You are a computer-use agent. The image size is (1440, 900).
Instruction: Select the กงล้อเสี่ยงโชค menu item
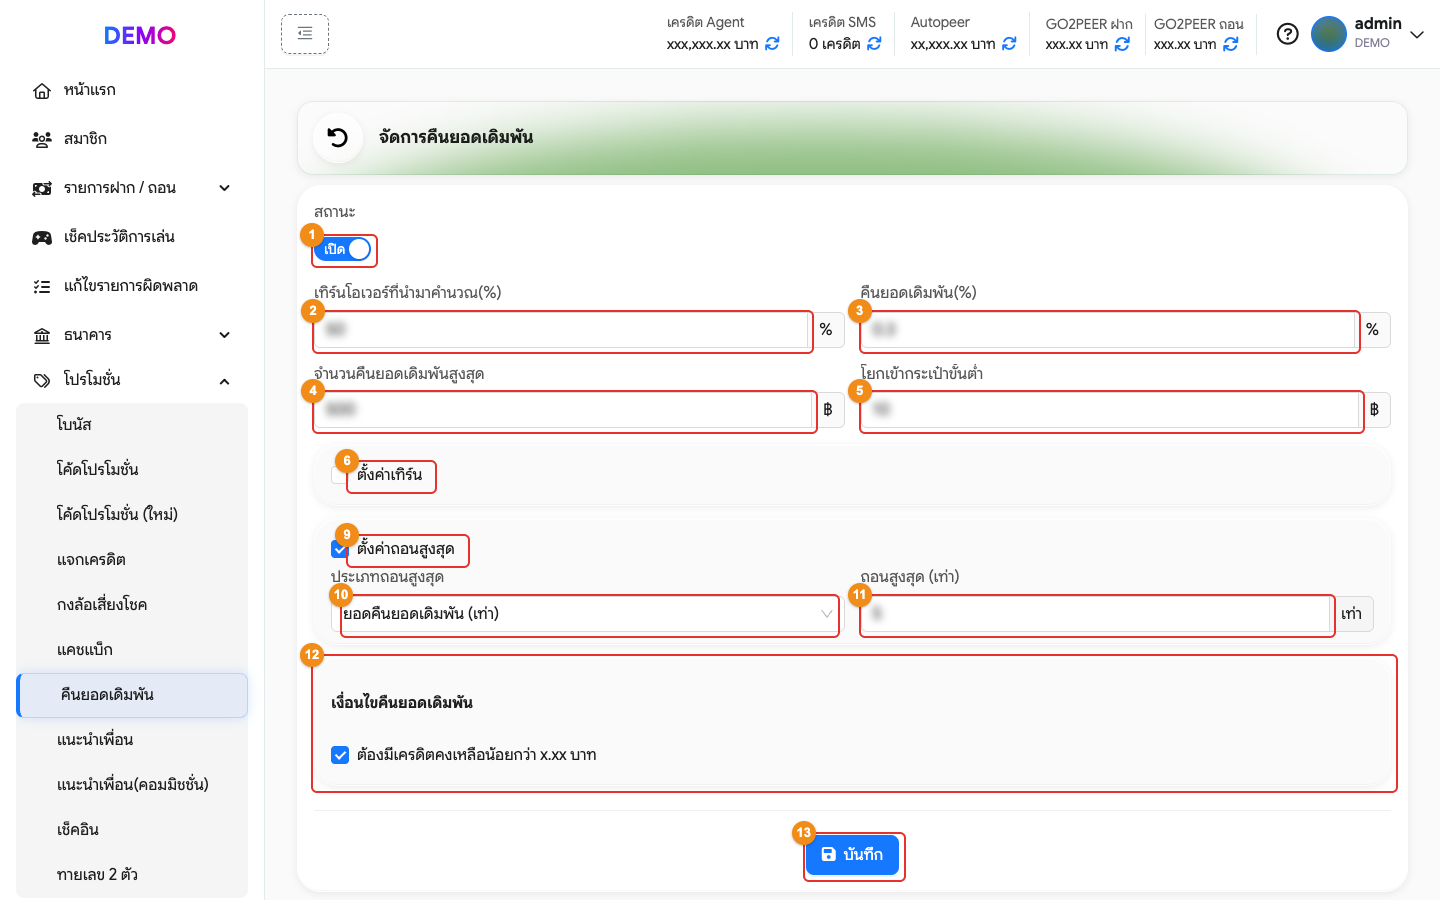click(132, 605)
